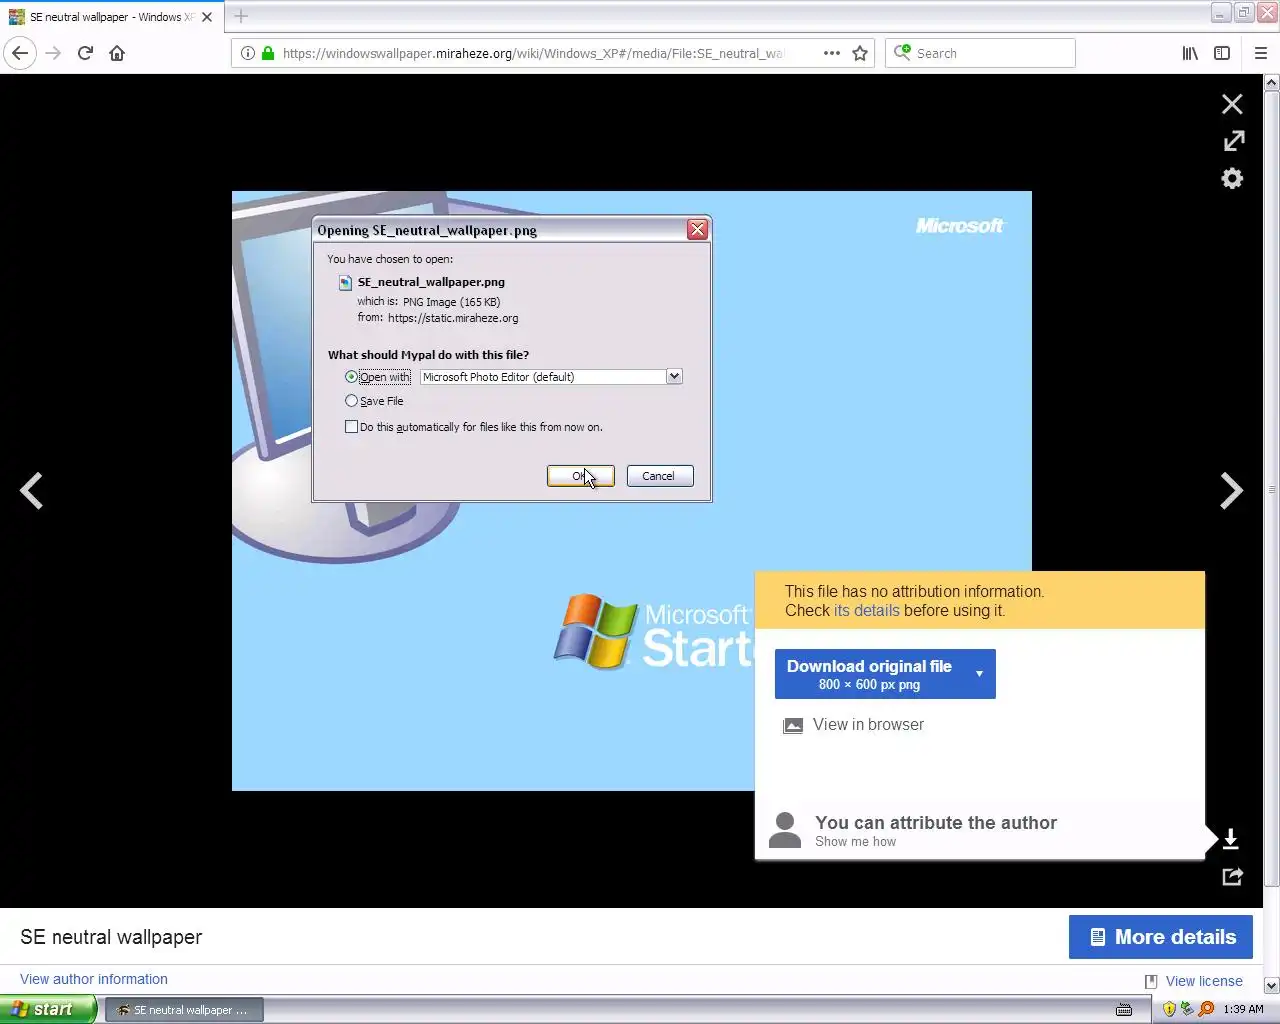Bookmark this page with the star
The width and height of the screenshot is (1280, 1024).
tap(860, 53)
